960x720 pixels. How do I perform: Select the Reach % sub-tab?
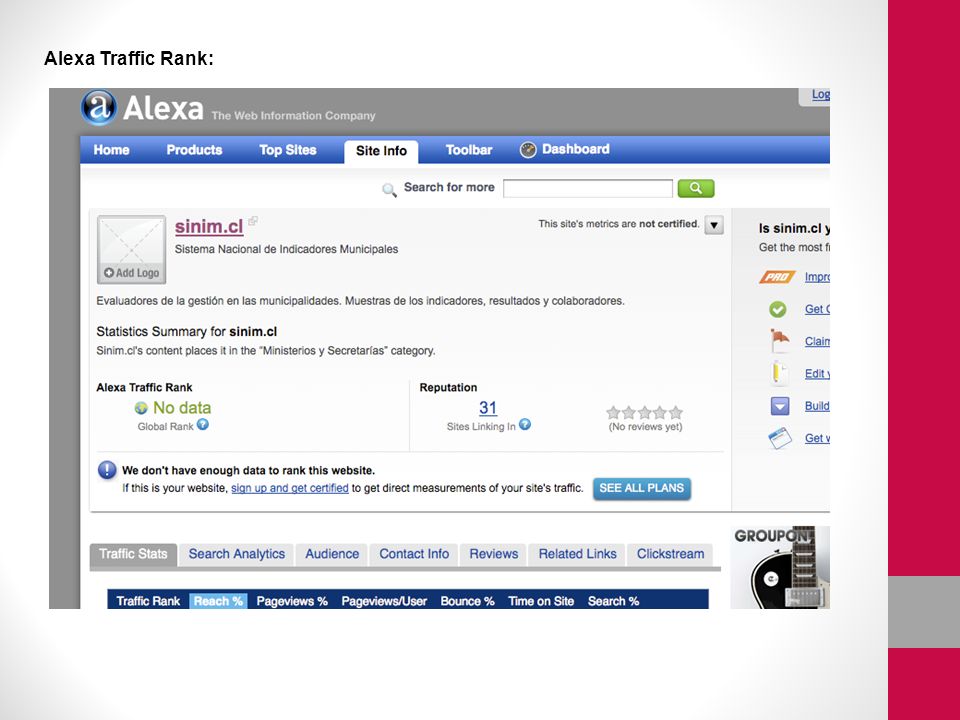[218, 601]
